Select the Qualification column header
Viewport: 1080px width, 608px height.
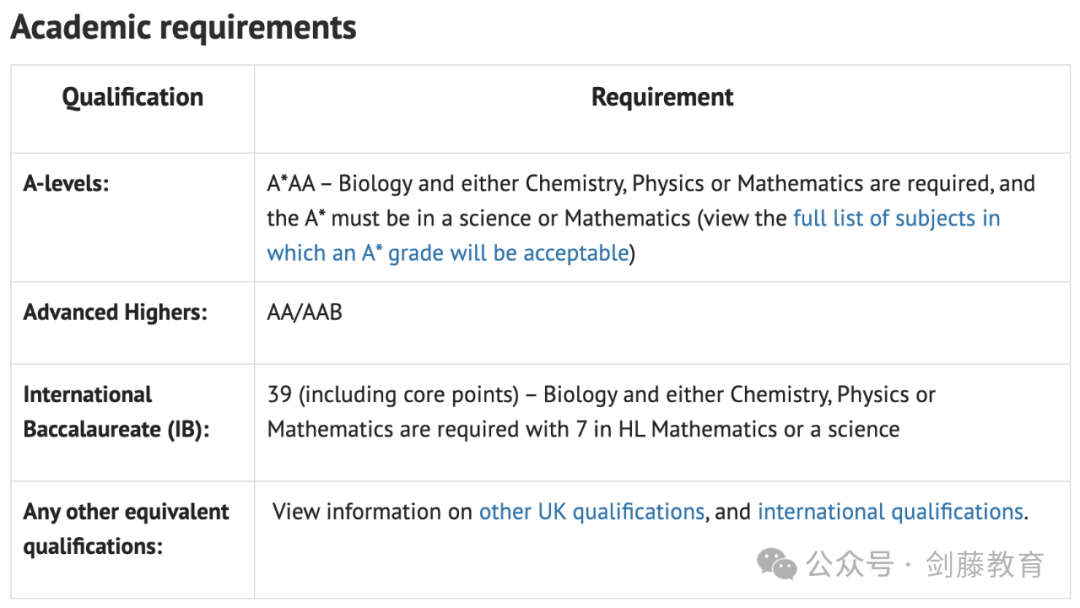132,98
